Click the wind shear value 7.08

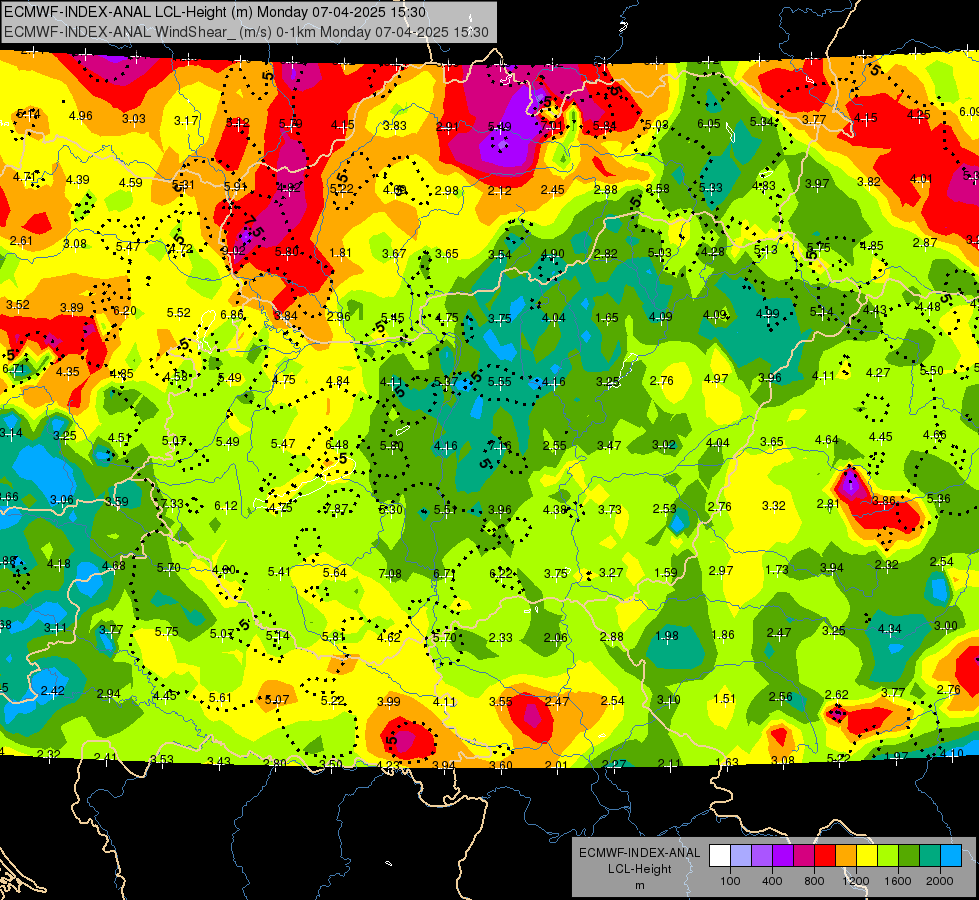click(x=390, y=573)
